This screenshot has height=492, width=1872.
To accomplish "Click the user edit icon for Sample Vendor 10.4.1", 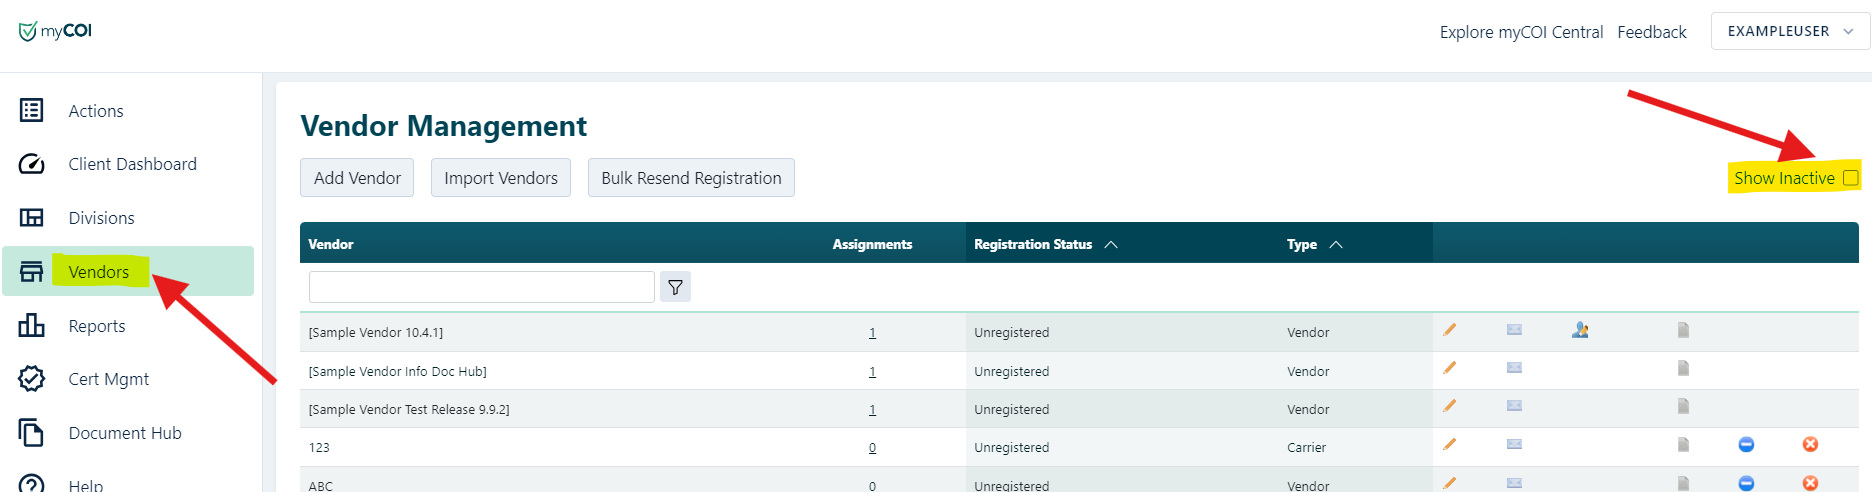I will coord(1580,330).
